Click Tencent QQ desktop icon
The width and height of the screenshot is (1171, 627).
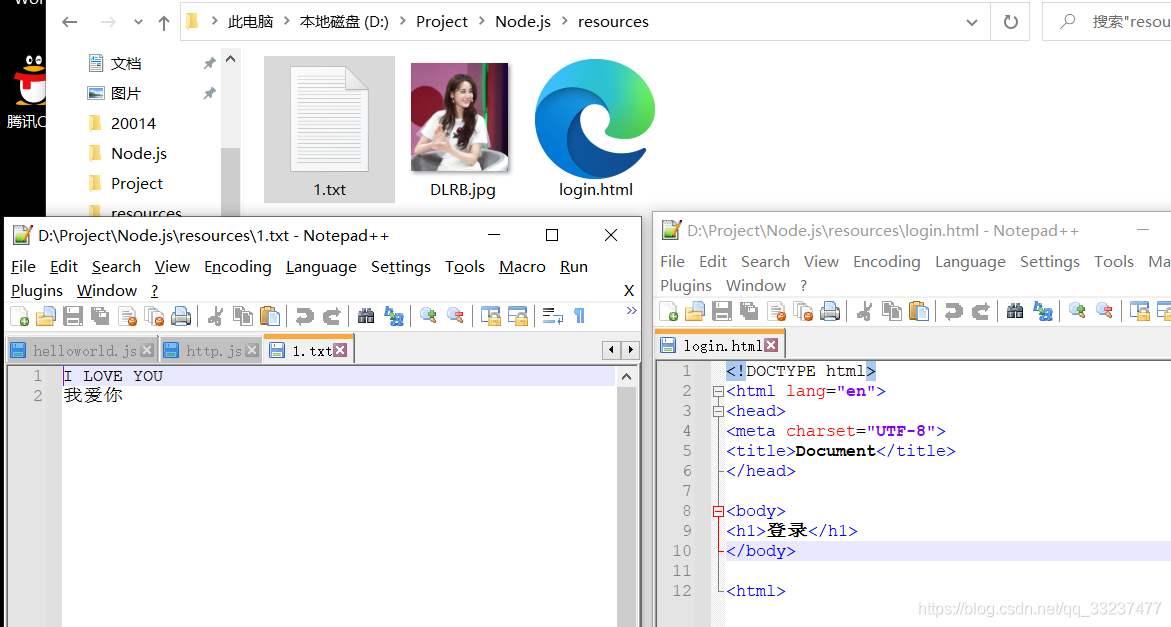28,91
